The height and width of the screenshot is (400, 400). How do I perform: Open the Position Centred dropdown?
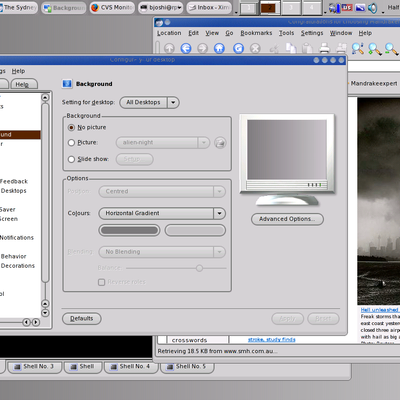(x=162, y=192)
